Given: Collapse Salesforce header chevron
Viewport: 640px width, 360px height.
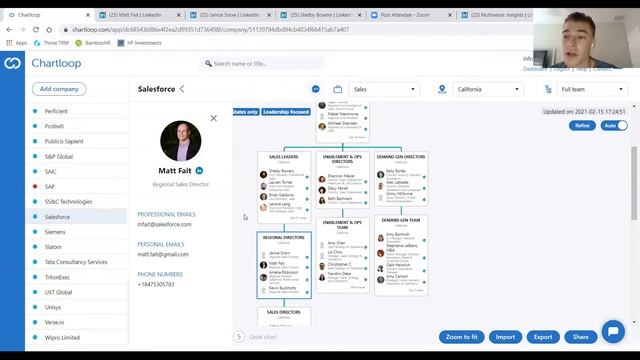Looking at the screenshot, I should [182, 89].
